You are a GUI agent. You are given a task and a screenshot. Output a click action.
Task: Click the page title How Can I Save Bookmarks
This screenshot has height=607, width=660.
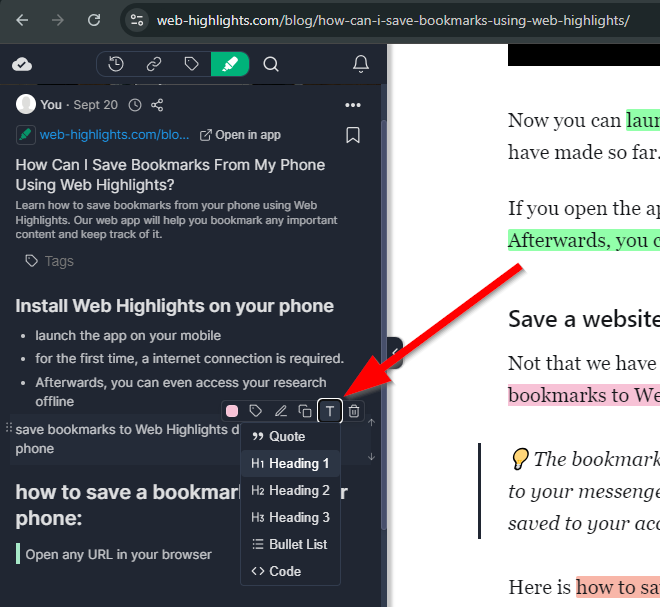170,175
